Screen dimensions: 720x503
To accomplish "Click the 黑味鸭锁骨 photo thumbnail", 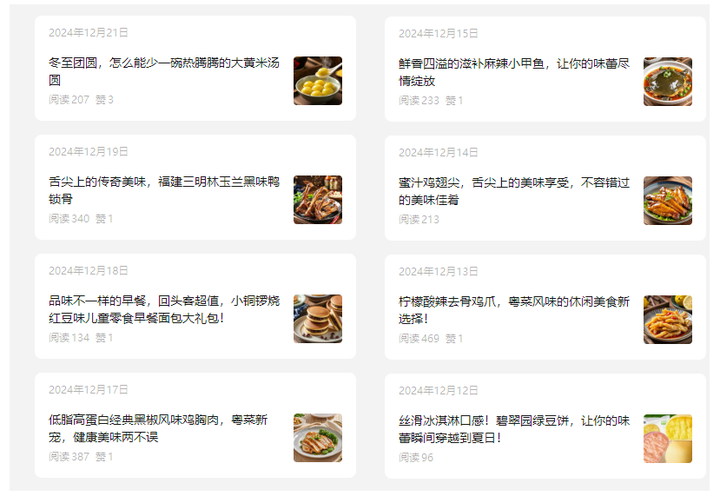I will [318, 200].
